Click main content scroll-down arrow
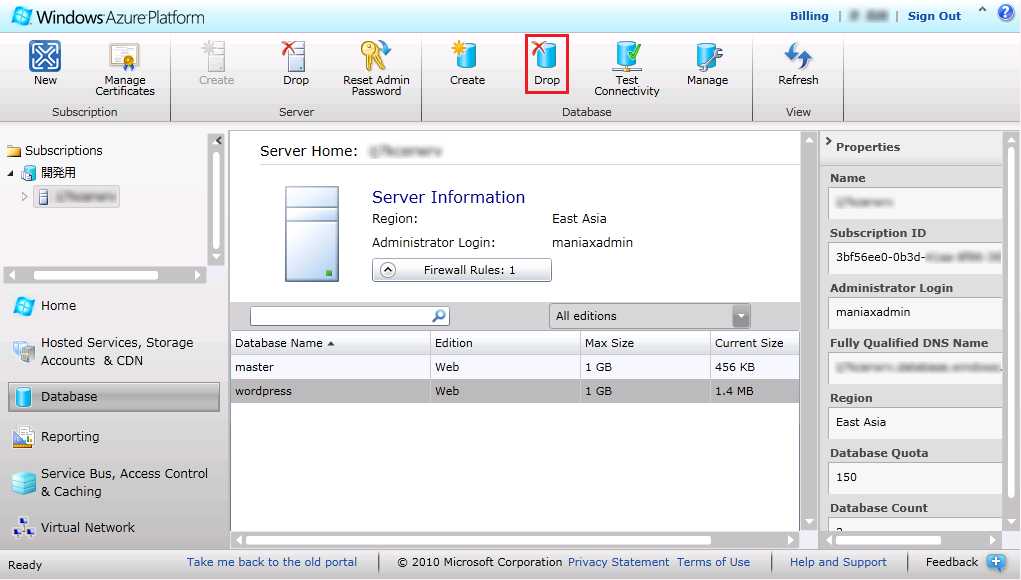The image size is (1021, 580). click(x=809, y=521)
